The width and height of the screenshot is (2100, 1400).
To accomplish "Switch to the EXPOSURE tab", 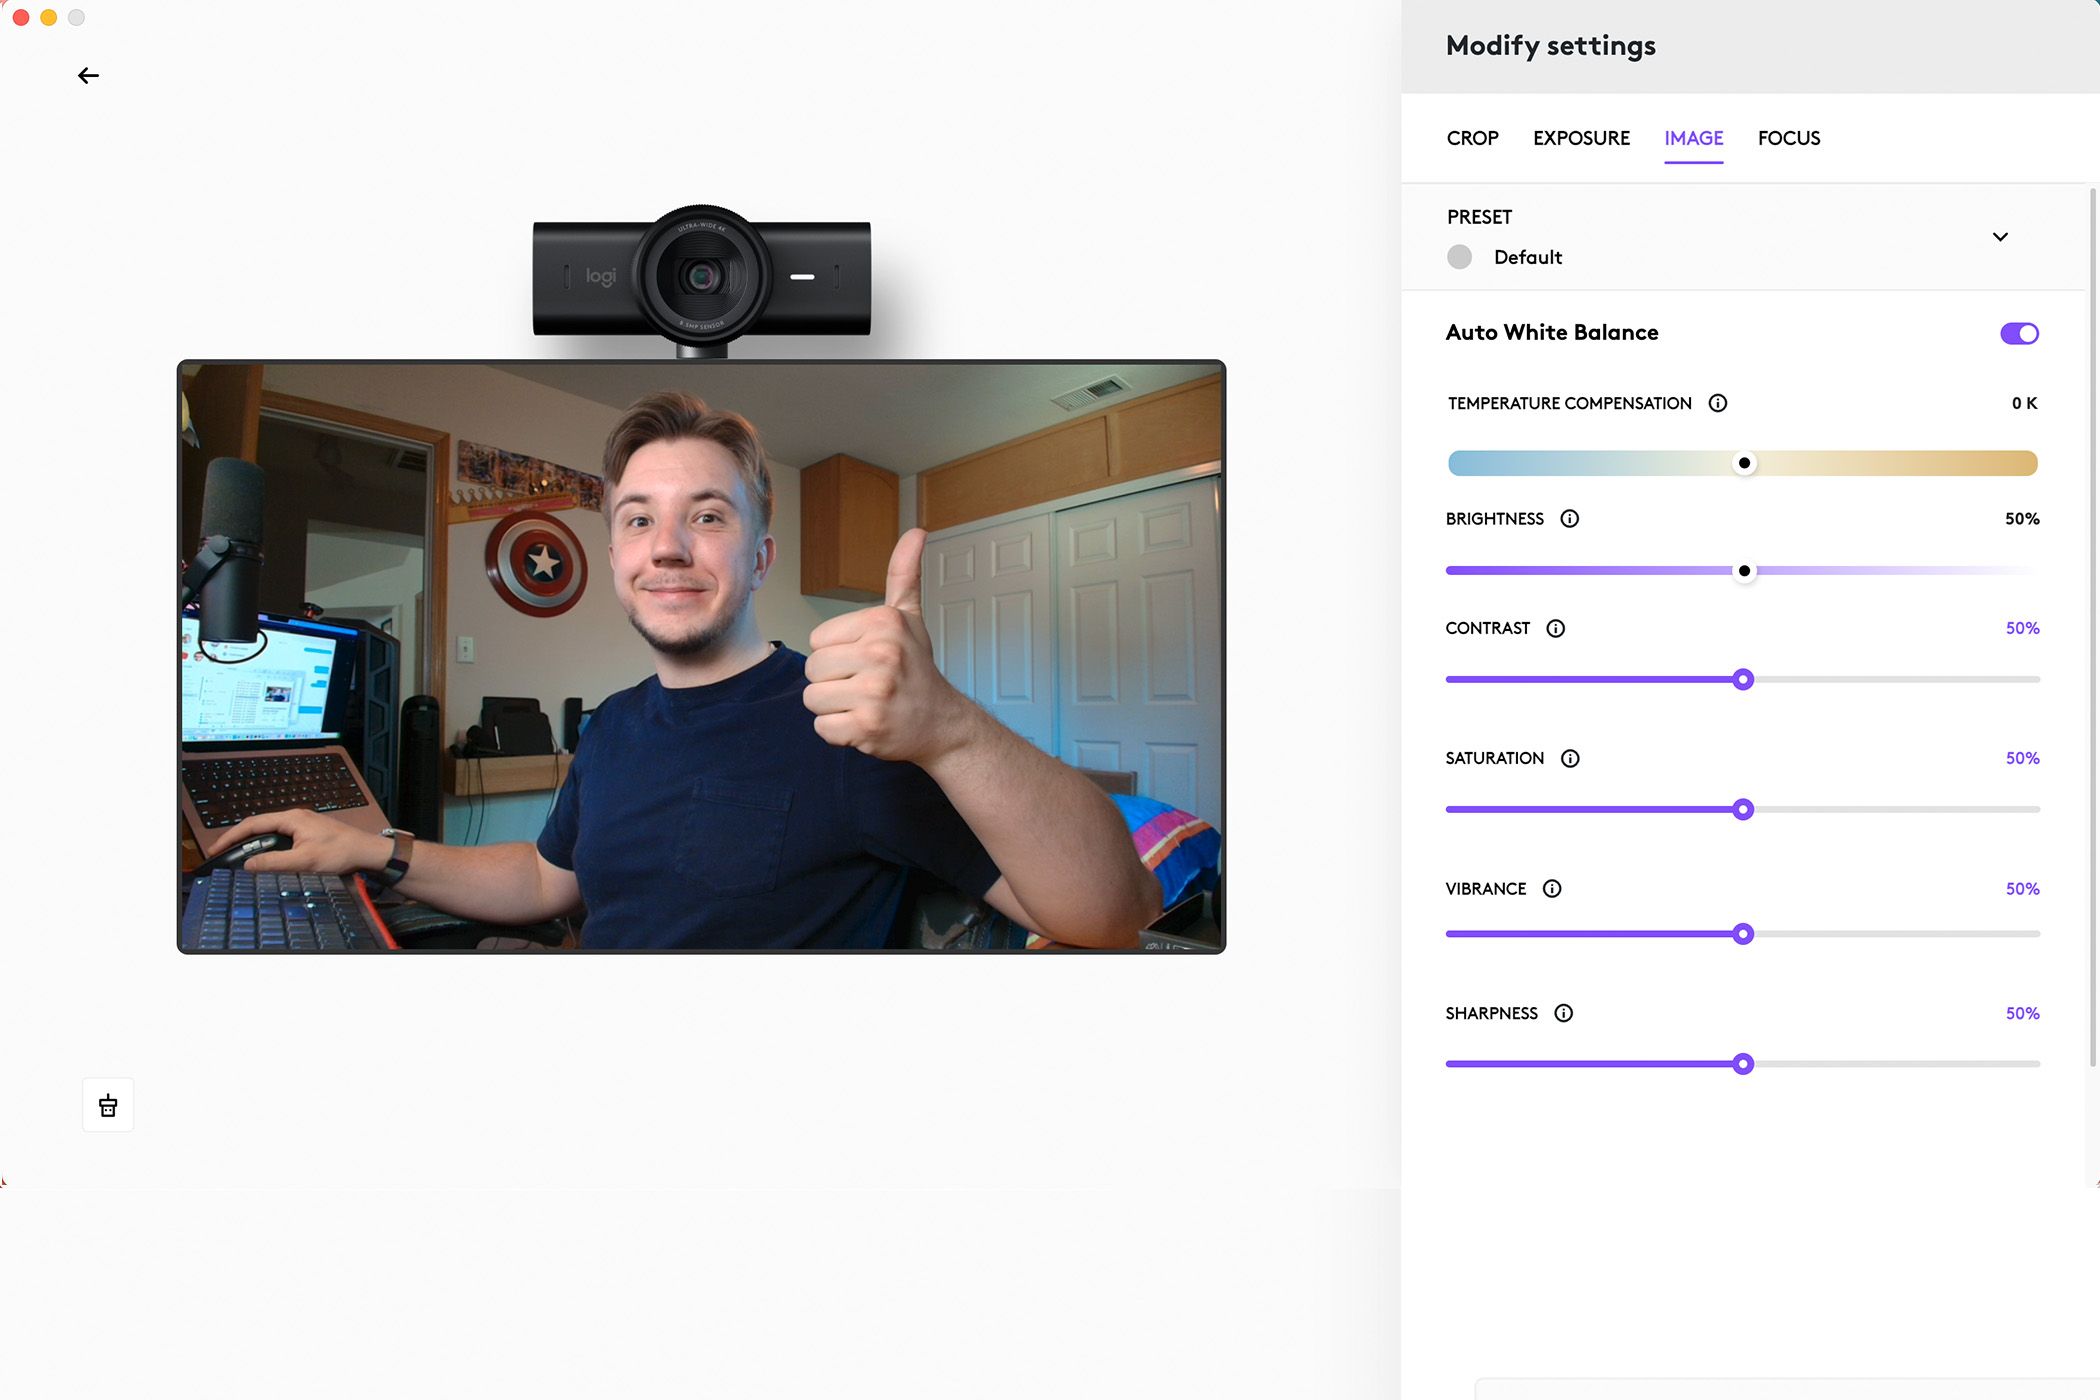I will [x=1581, y=138].
